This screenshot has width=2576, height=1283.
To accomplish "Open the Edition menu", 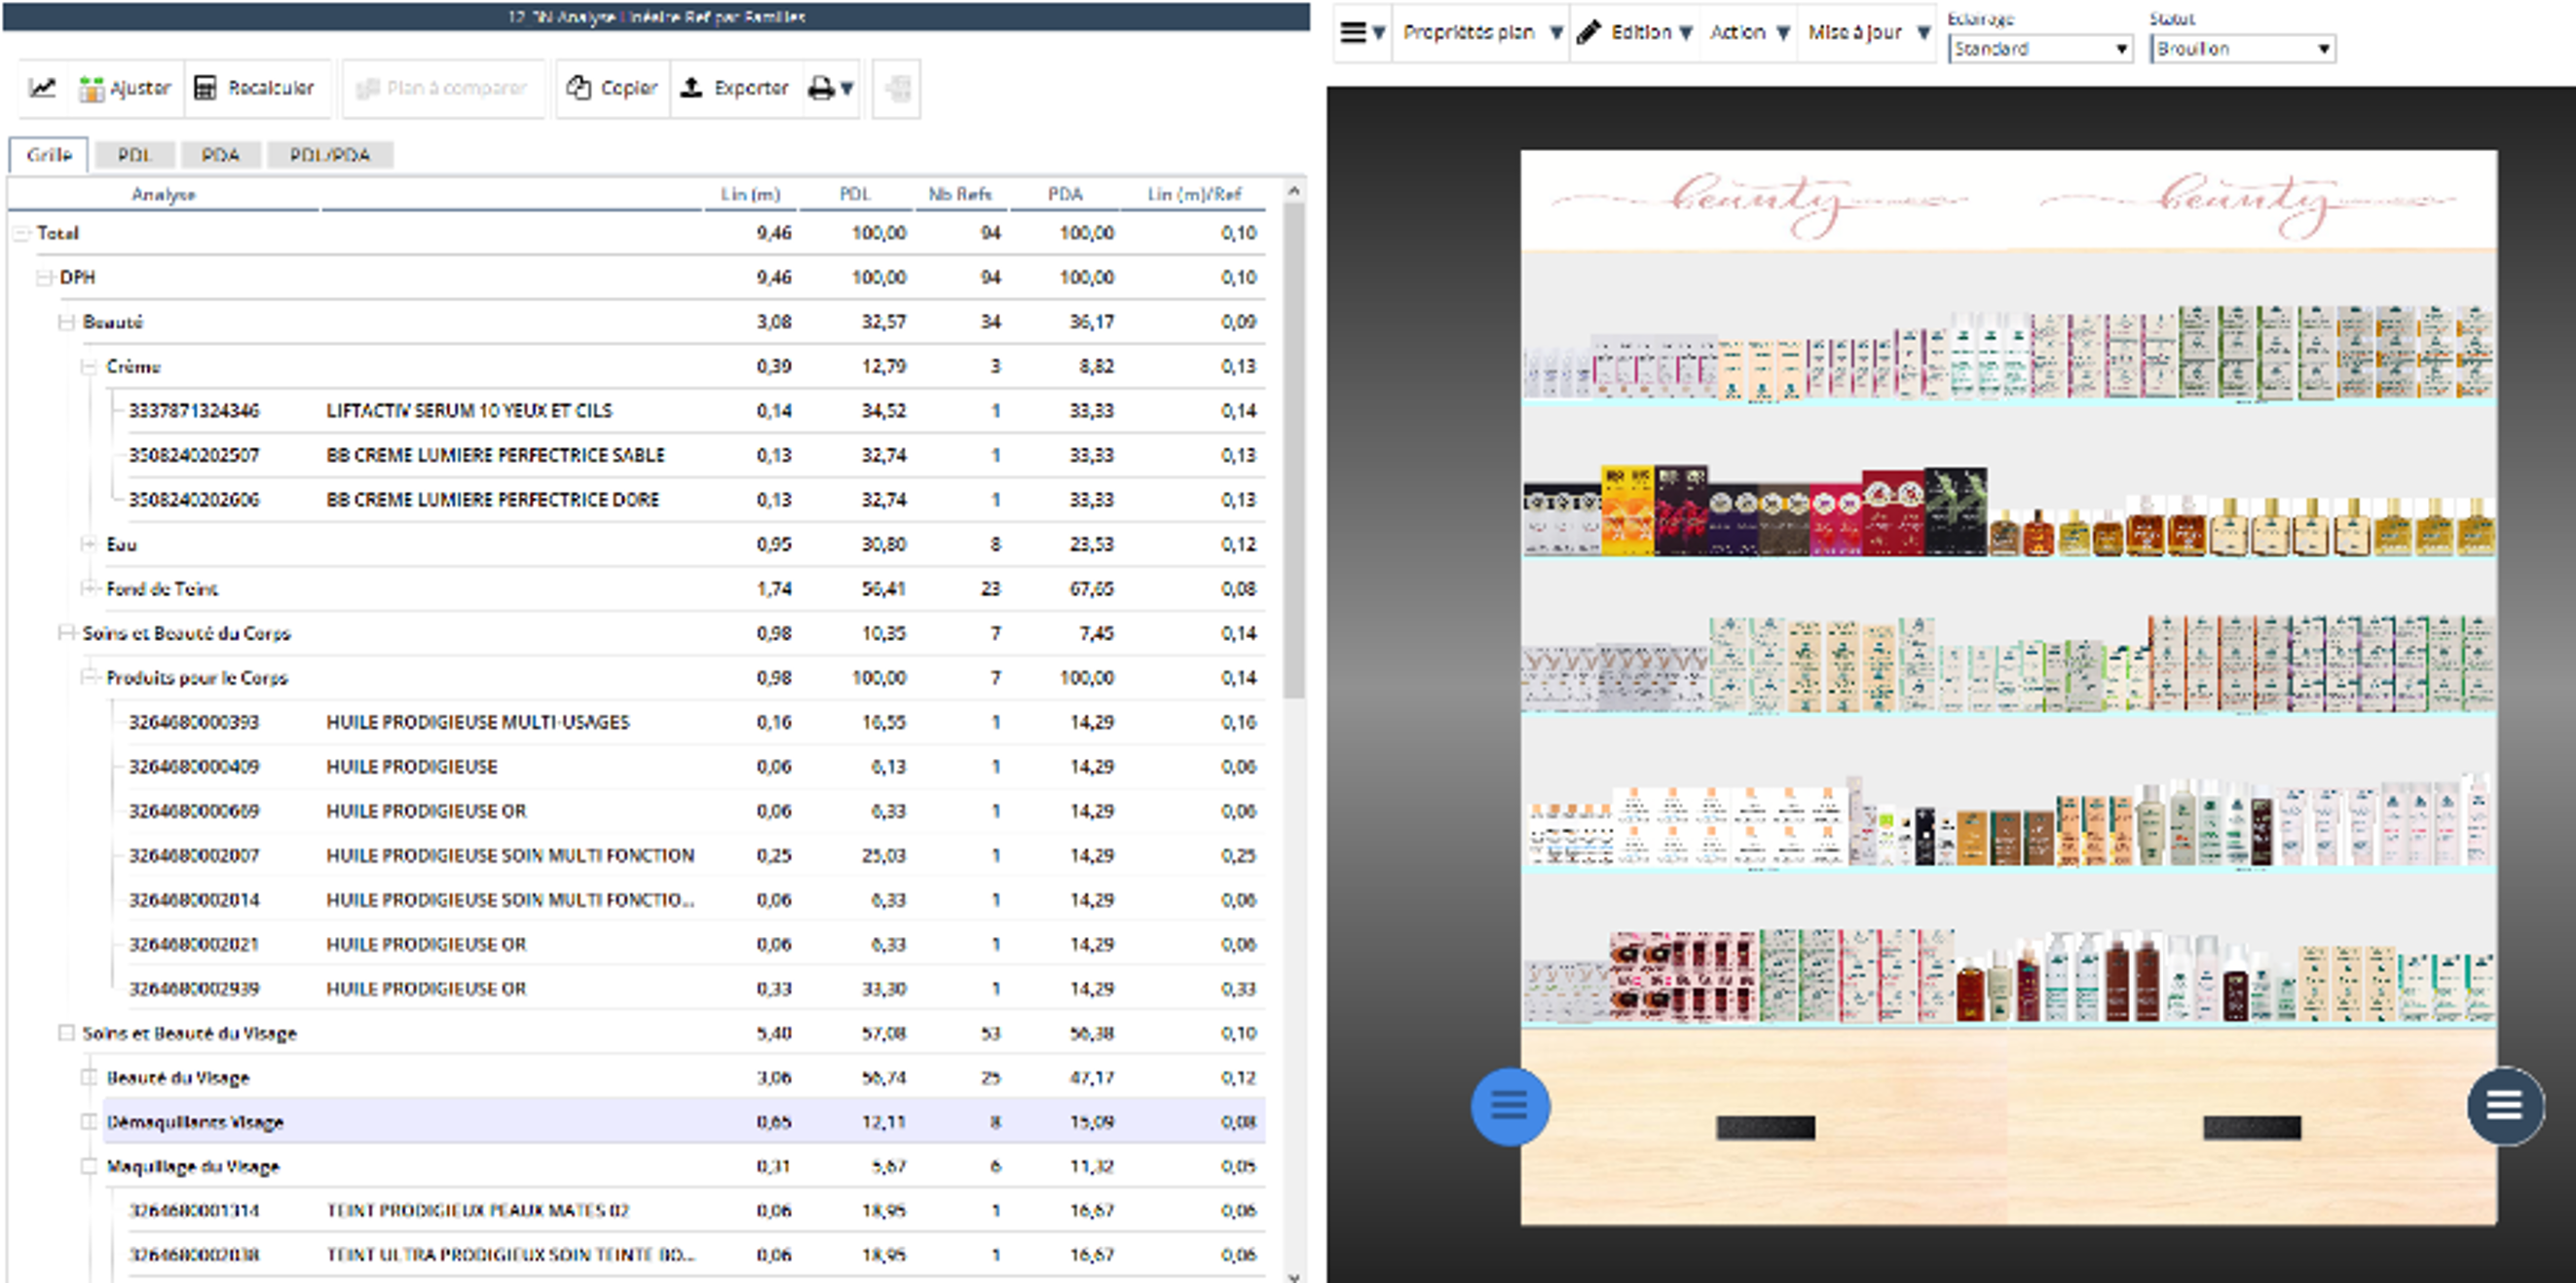I will 1634,32.
